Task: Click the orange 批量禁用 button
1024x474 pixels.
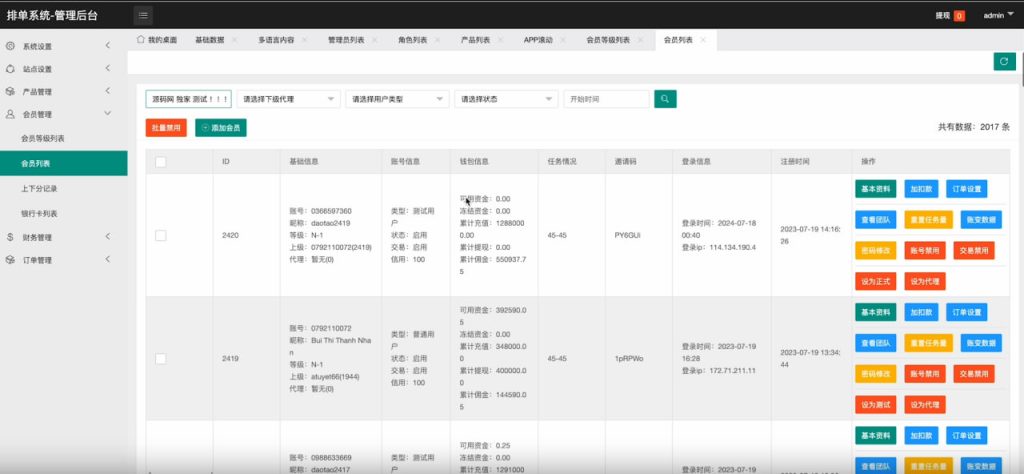Action: pyautogui.click(x=166, y=128)
